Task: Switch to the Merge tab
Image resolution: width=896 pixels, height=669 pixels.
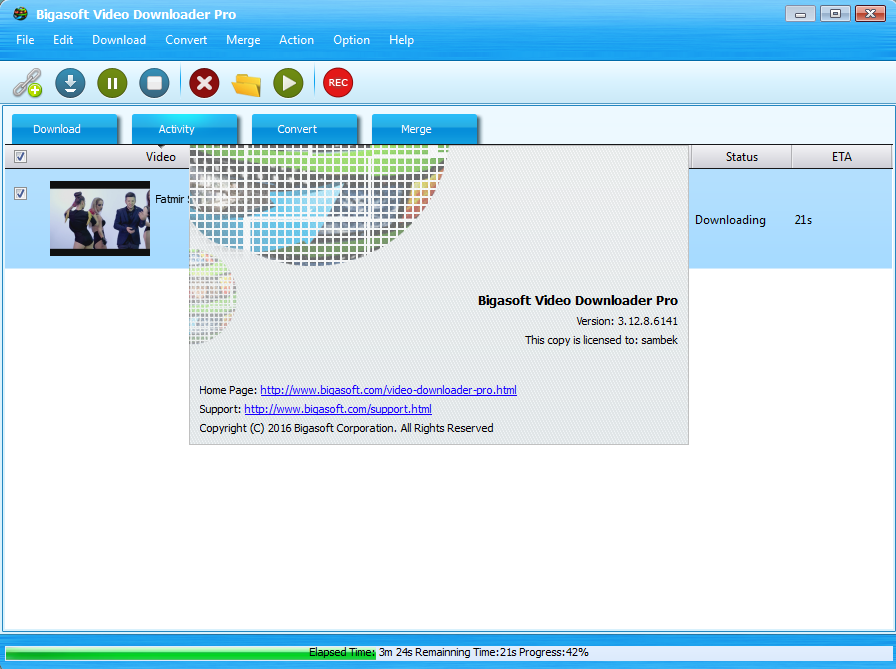Action: (425, 129)
